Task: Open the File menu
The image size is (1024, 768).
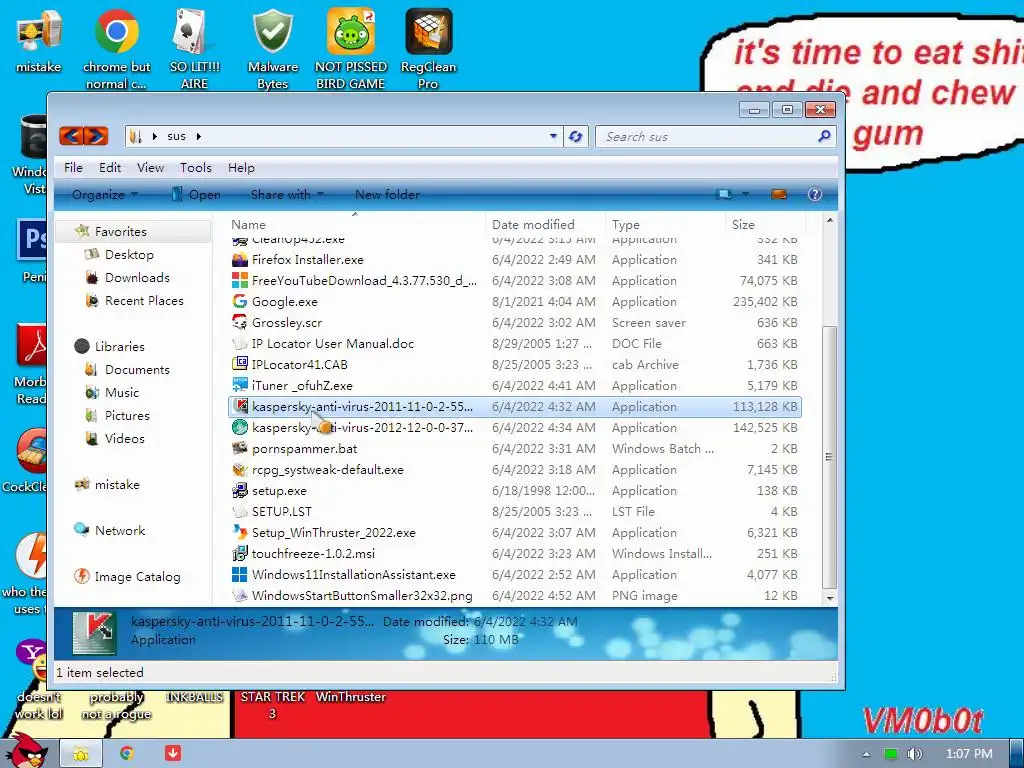Action: 73,167
